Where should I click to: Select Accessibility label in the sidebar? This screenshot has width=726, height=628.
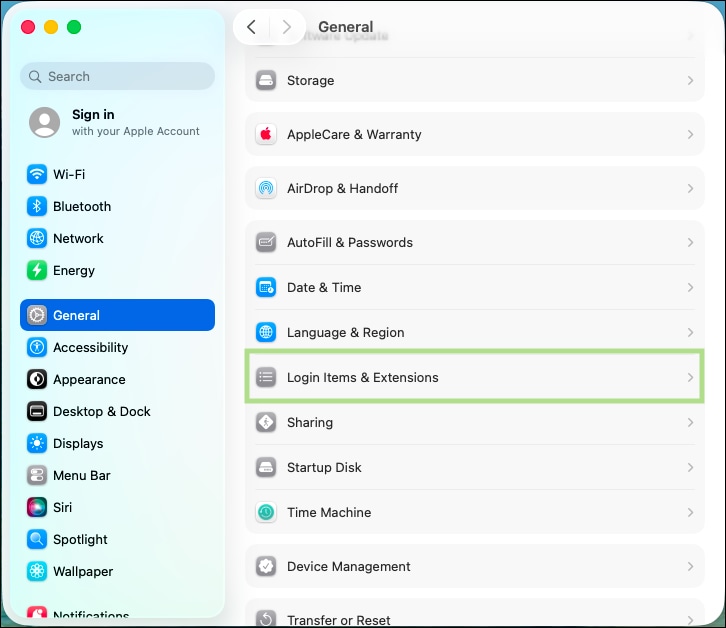click(x=90, y=347)
